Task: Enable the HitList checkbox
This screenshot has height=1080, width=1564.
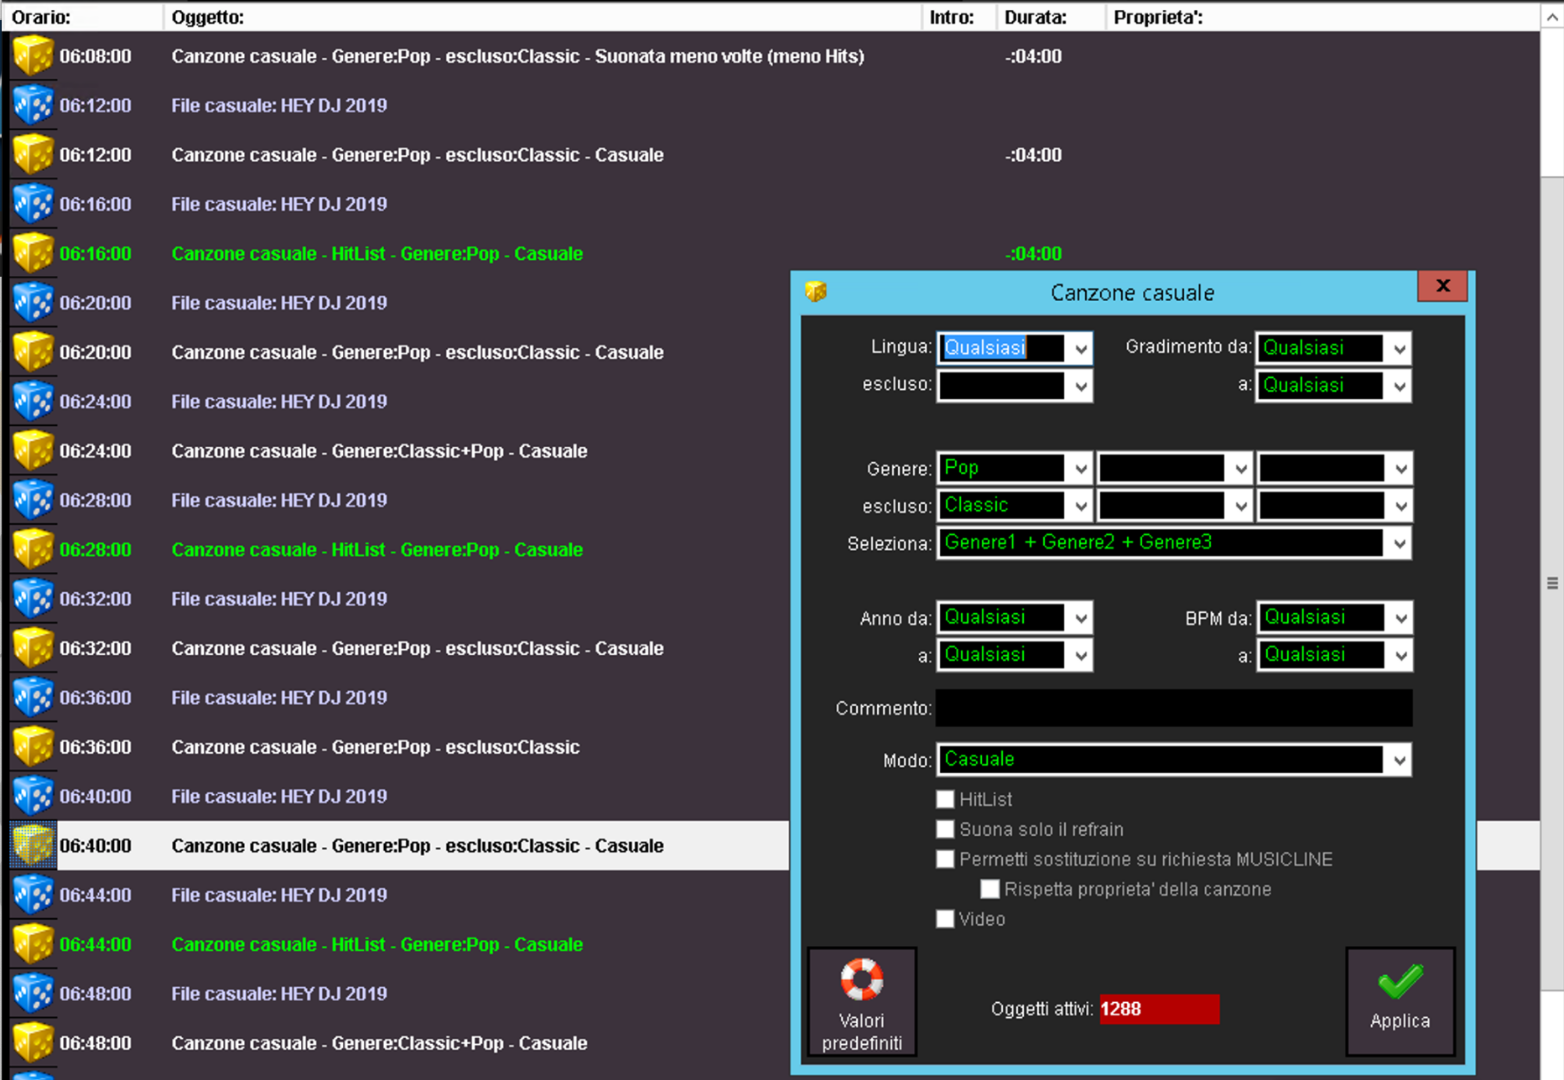Action: pyautogui.click(x=945, y=799)
